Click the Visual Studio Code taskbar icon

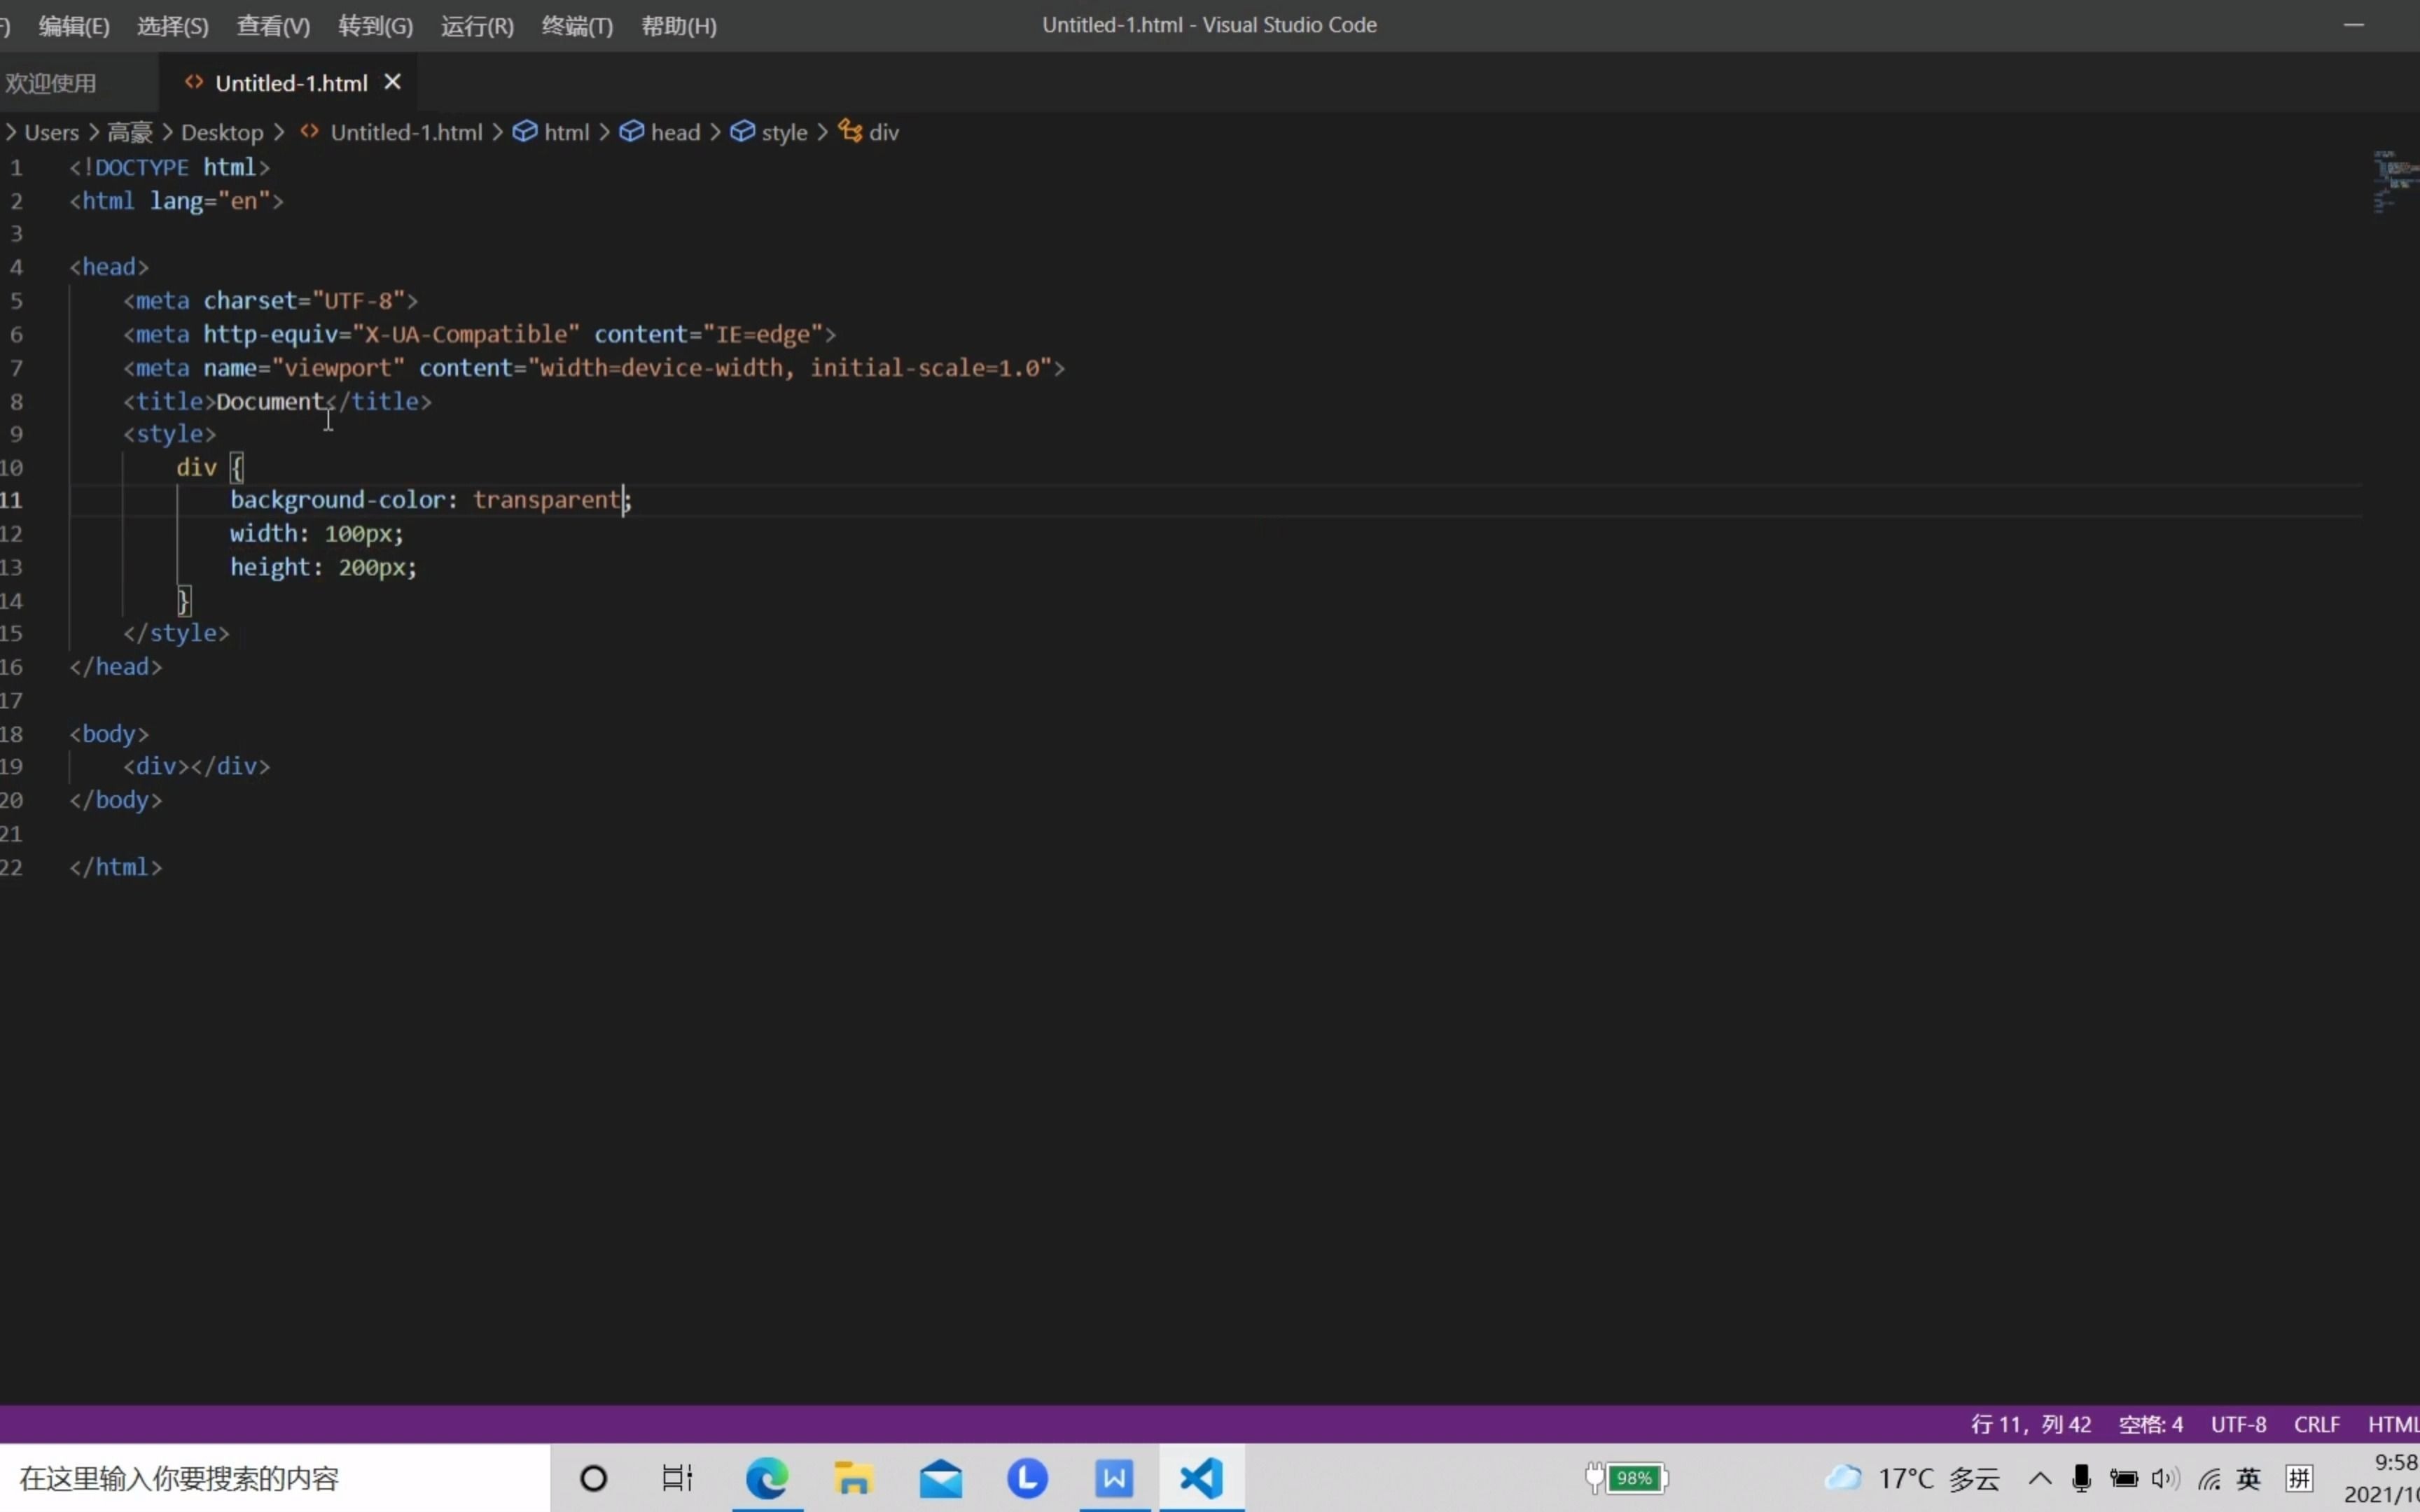(1201, 1477)
